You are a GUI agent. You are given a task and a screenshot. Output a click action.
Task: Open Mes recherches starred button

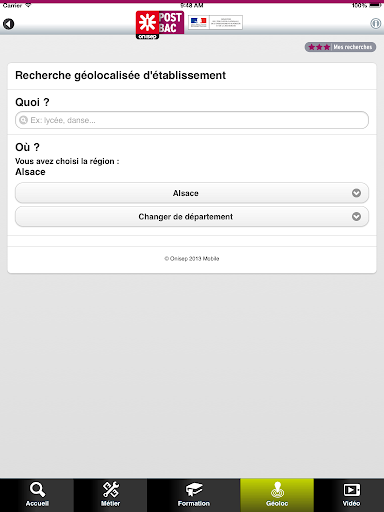(340, 47)
